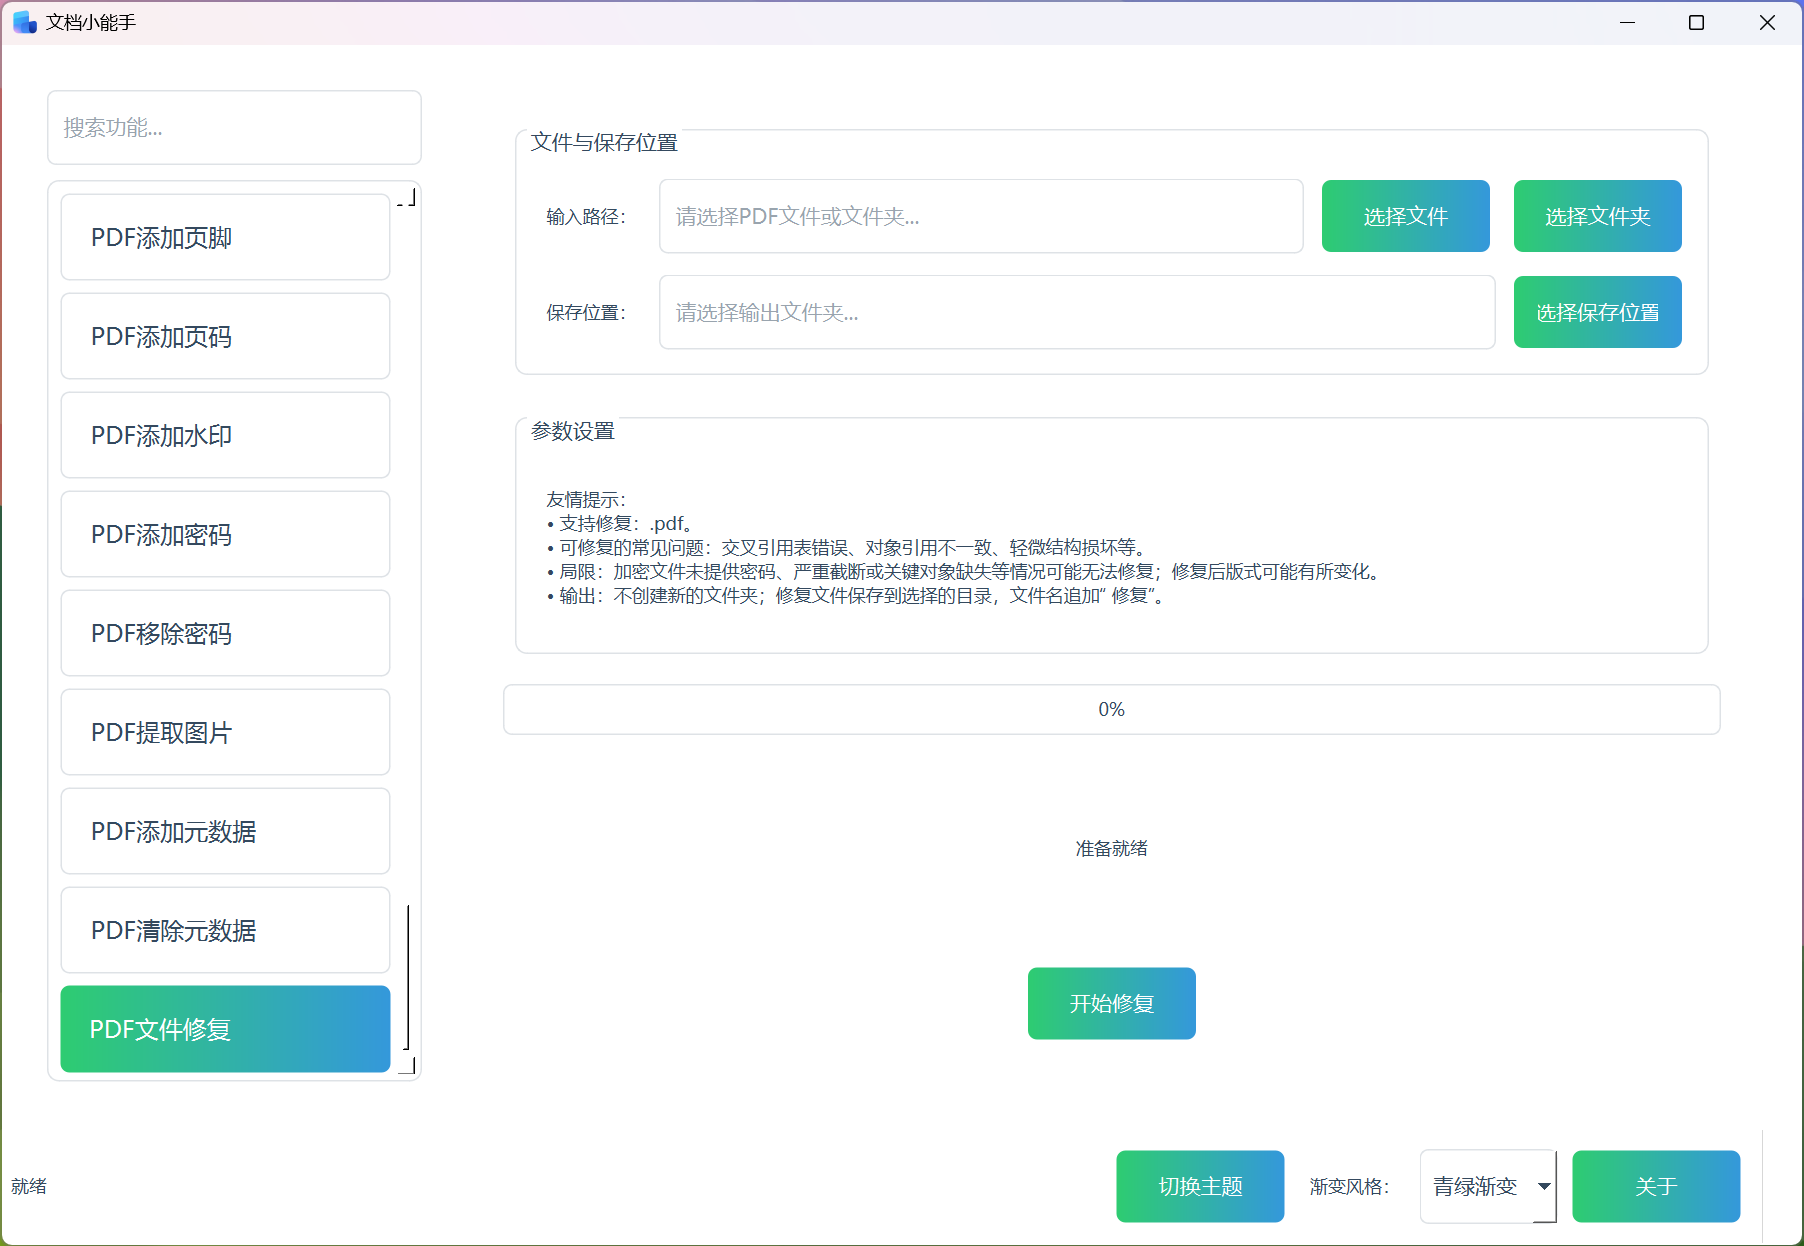Select the PDF添加页码 tool

coord(224,336)
